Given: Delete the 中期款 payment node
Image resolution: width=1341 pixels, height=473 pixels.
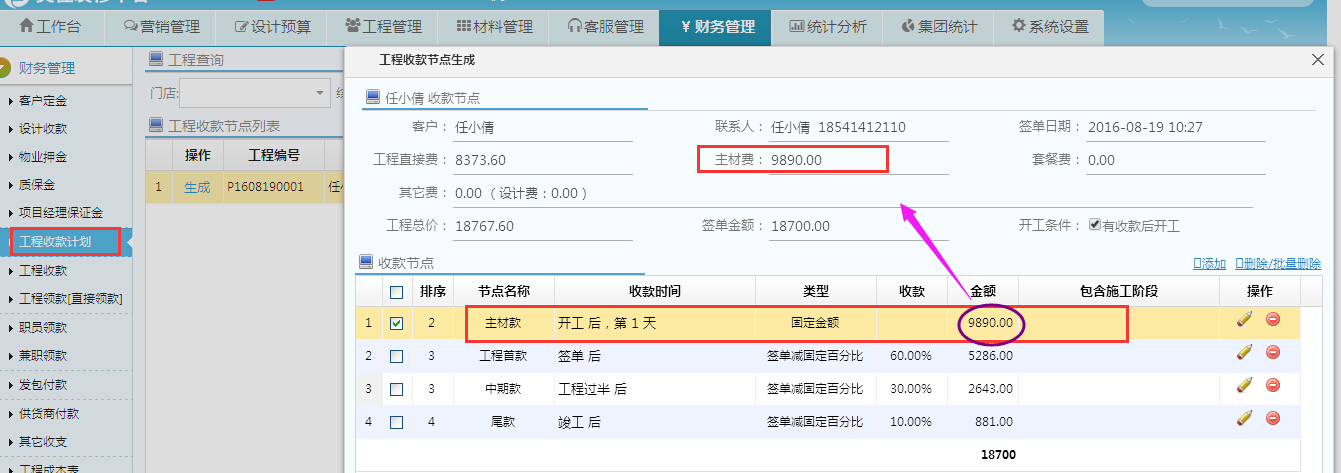Looking at the screenshot, I should pos(1273,386).
